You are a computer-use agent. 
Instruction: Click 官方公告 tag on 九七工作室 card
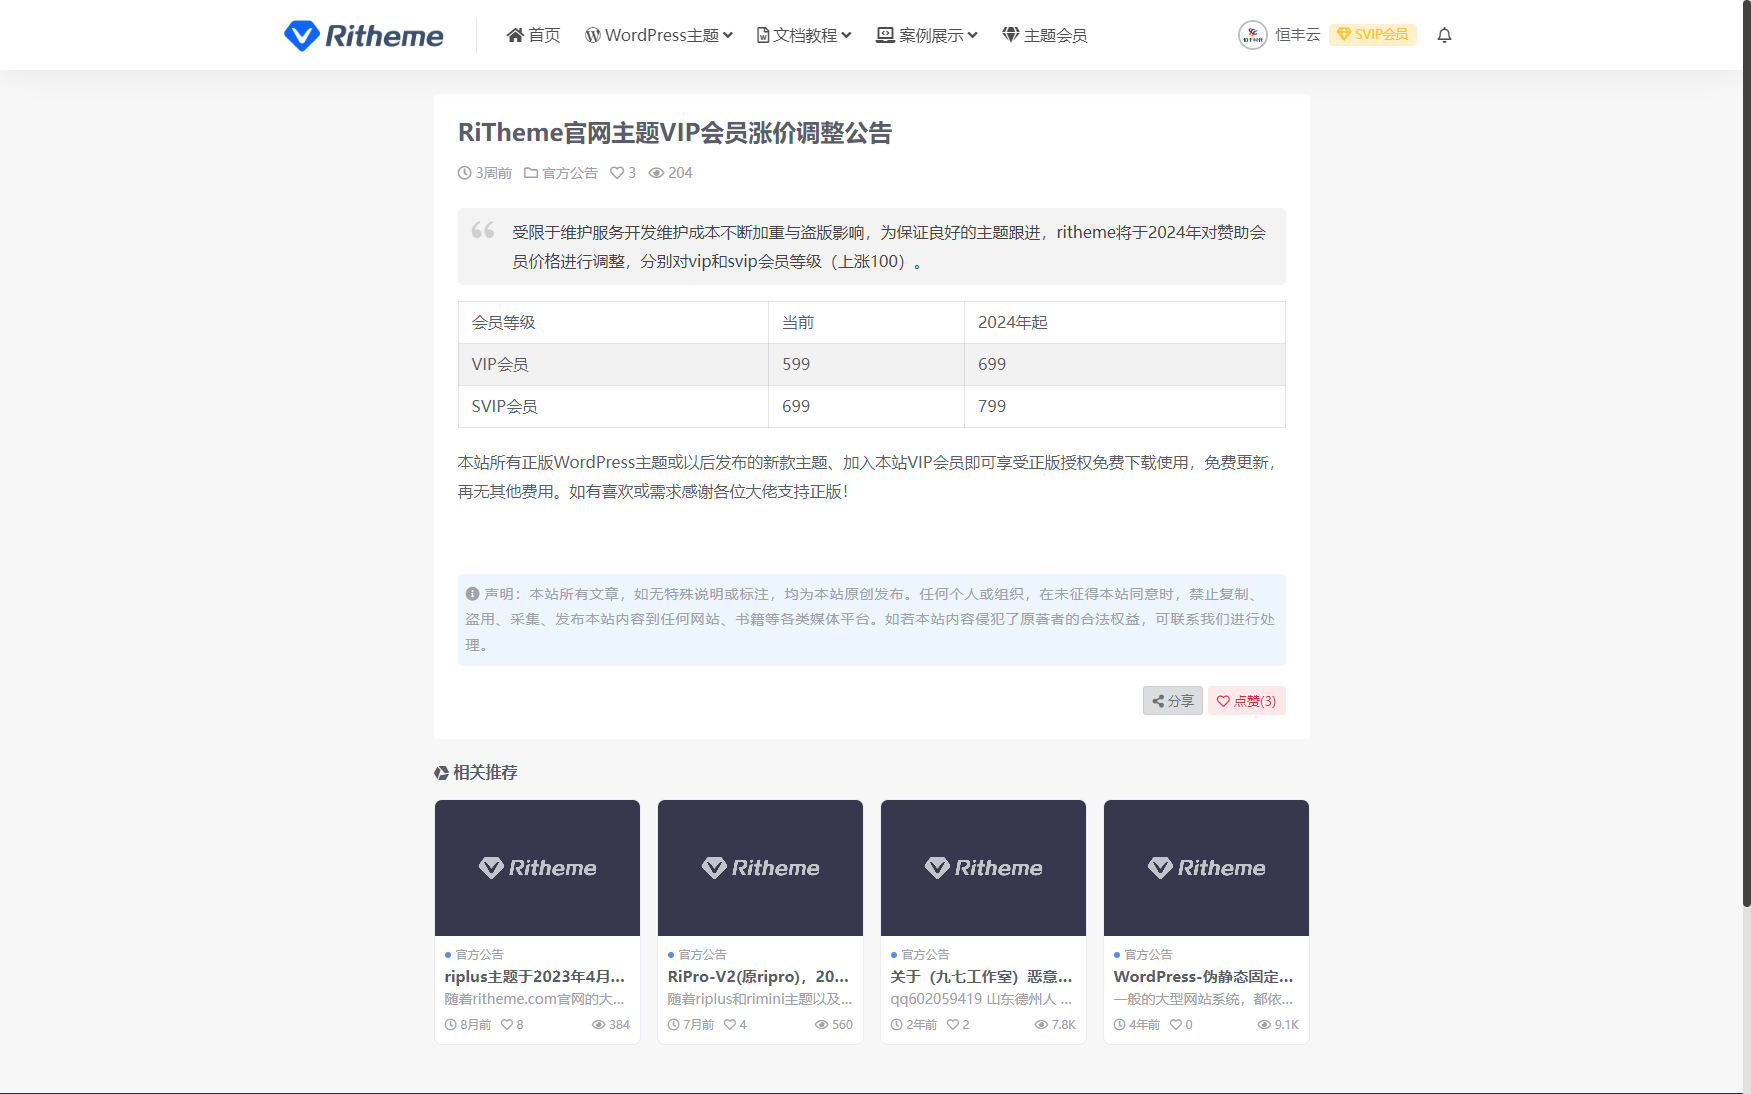(925, 955)
